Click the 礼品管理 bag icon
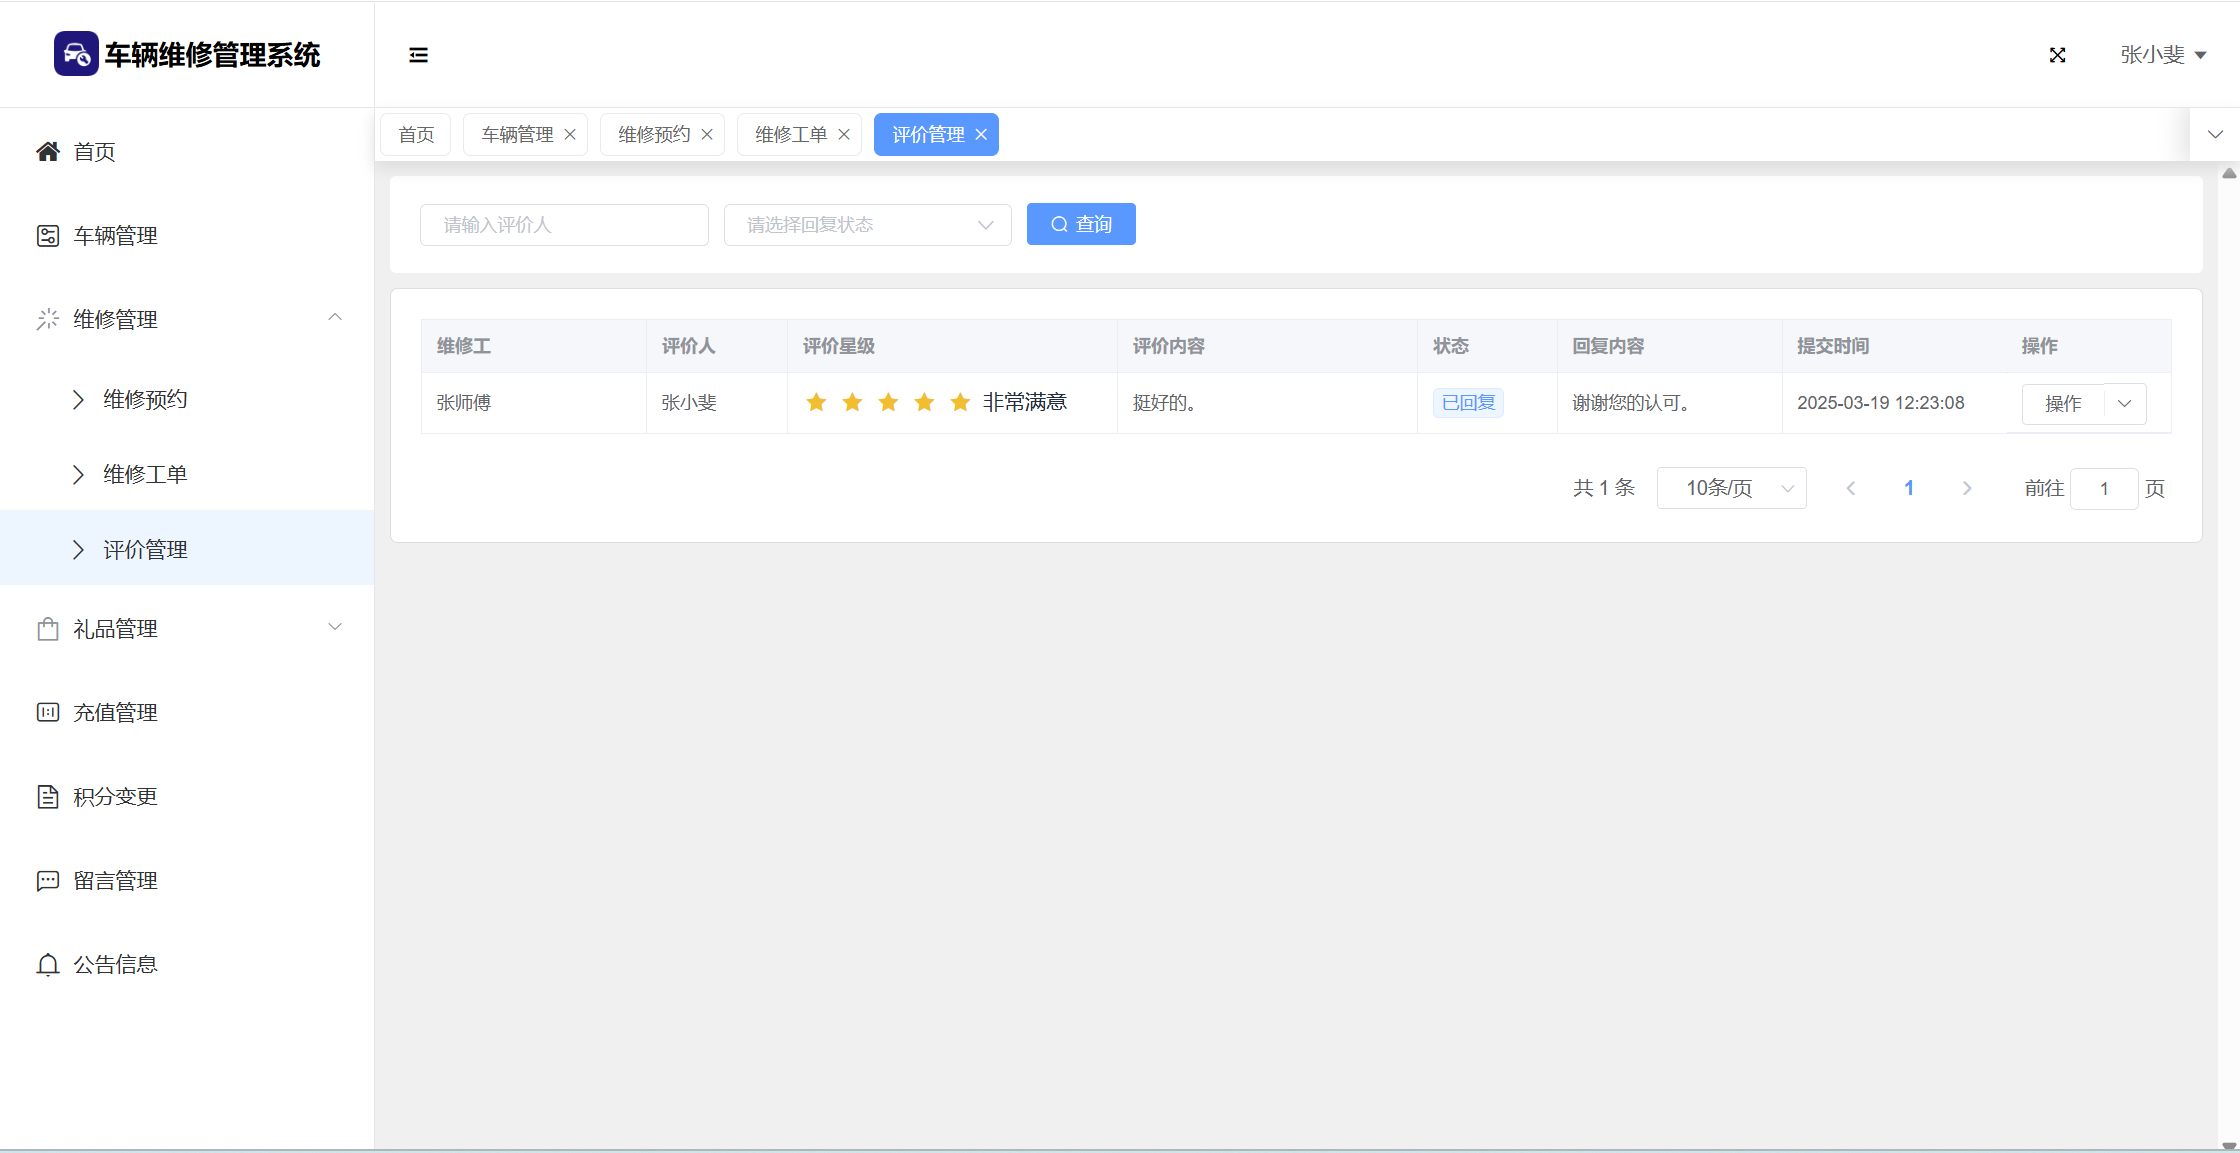 (47, 629)
